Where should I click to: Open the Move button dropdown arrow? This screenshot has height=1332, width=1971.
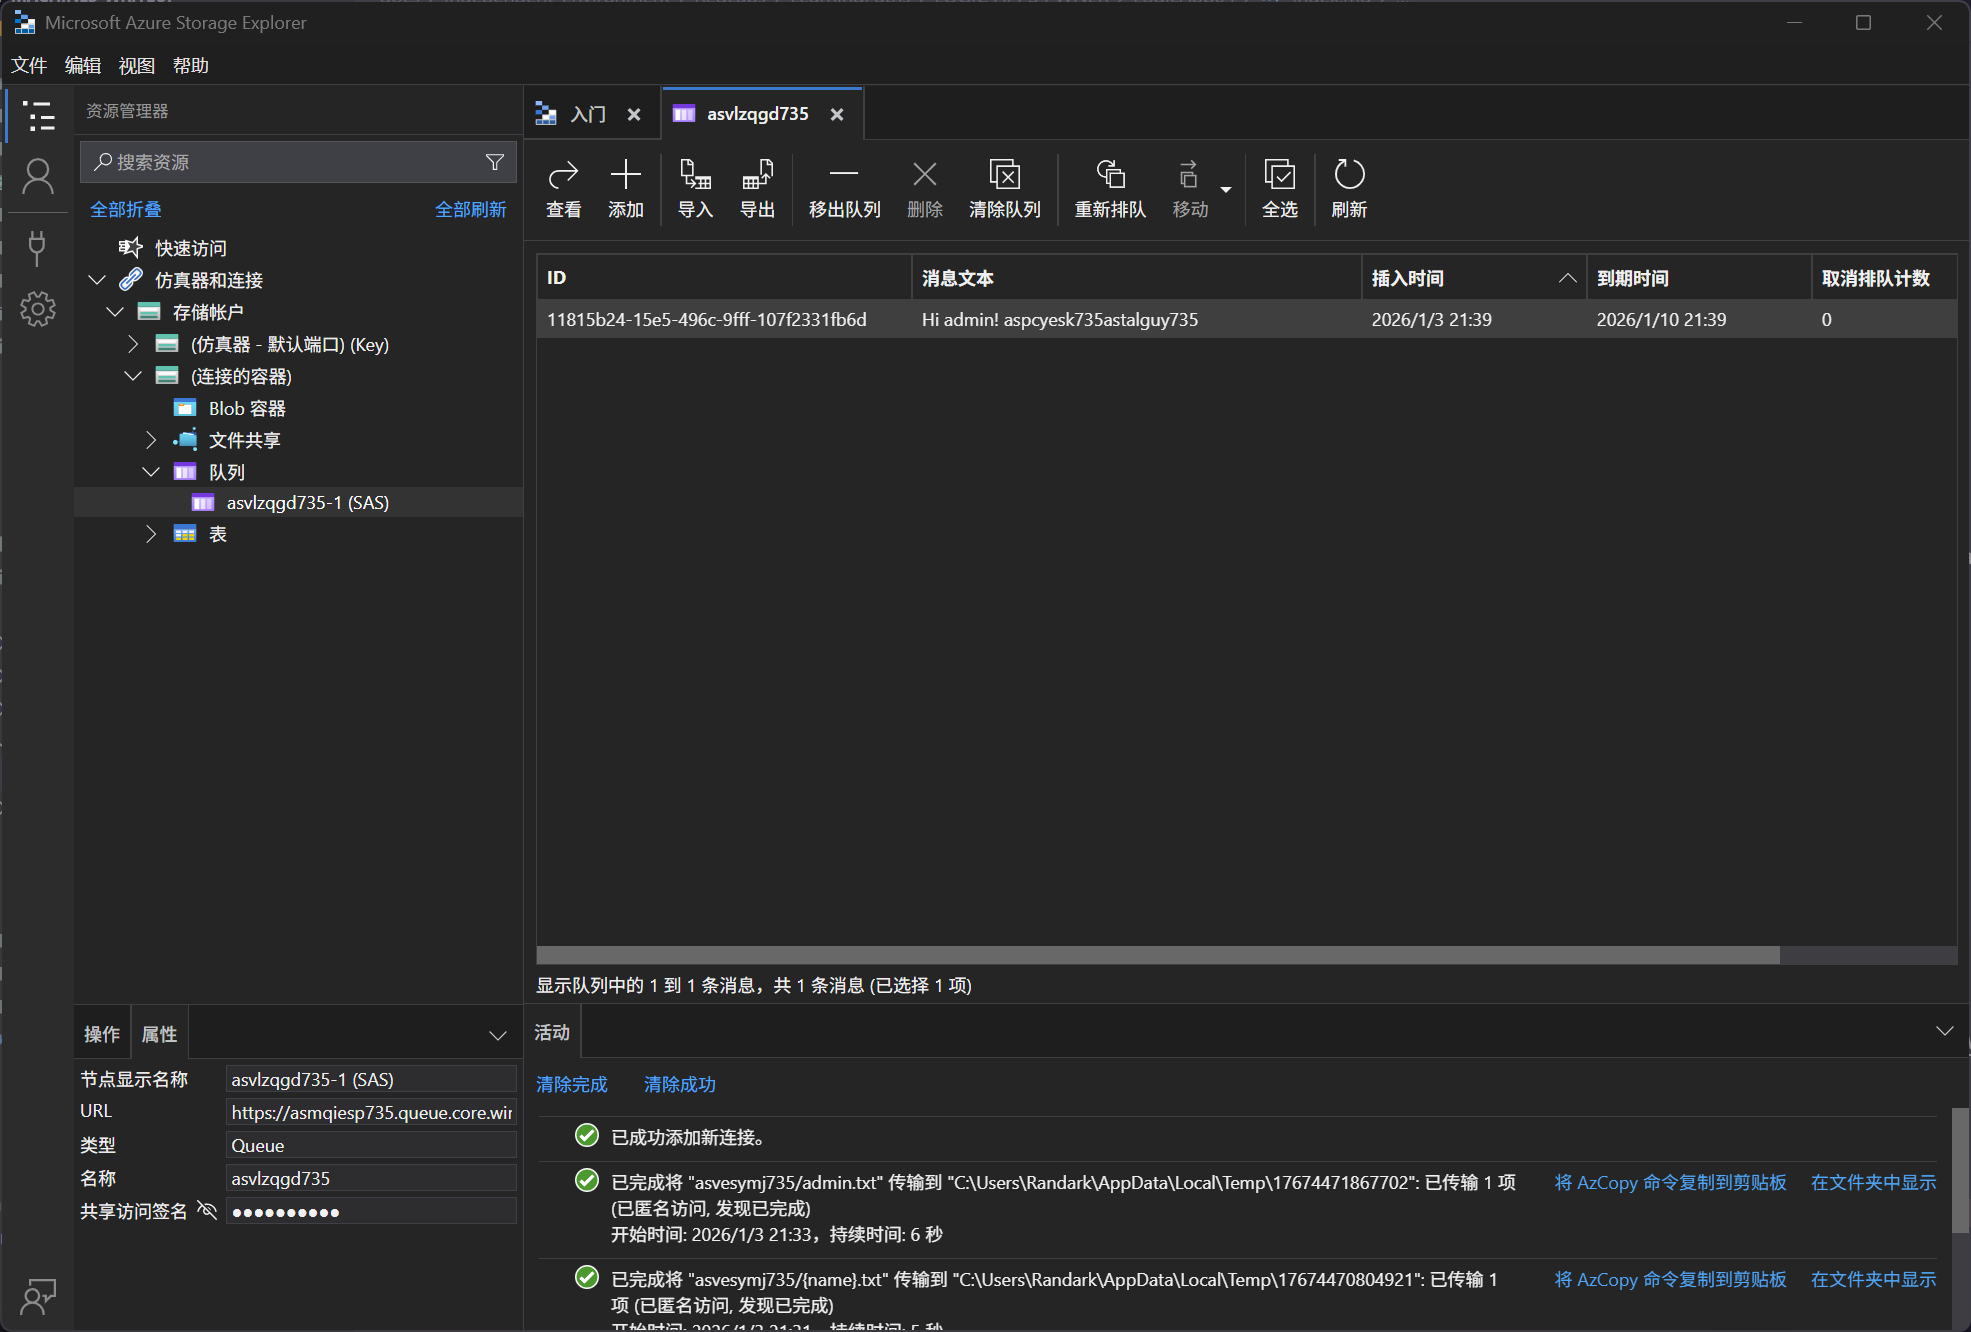coord(1226,189)
